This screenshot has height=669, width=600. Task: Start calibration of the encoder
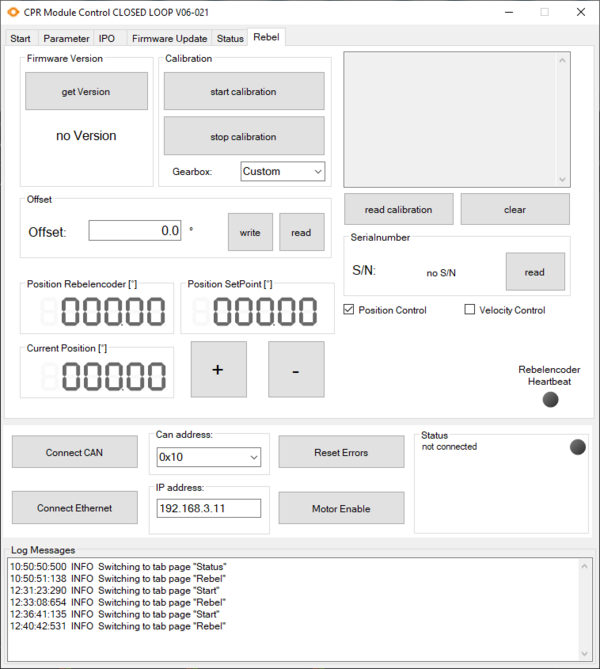click(x=243, y=91)
